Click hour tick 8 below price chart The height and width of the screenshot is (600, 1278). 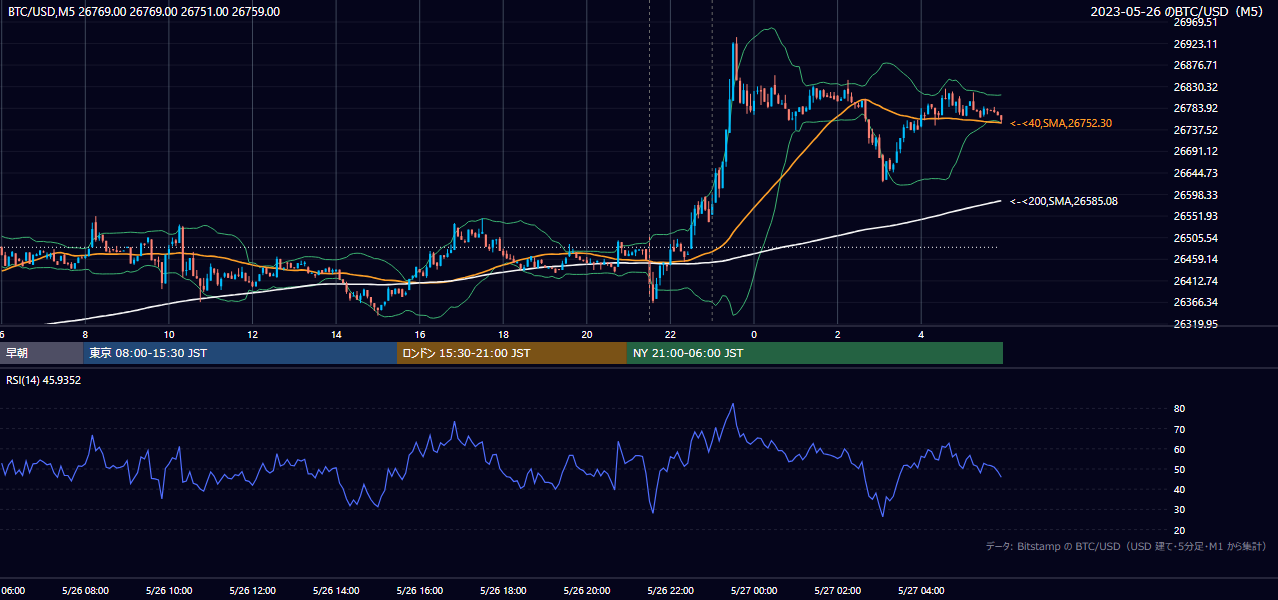pos(85,335)
